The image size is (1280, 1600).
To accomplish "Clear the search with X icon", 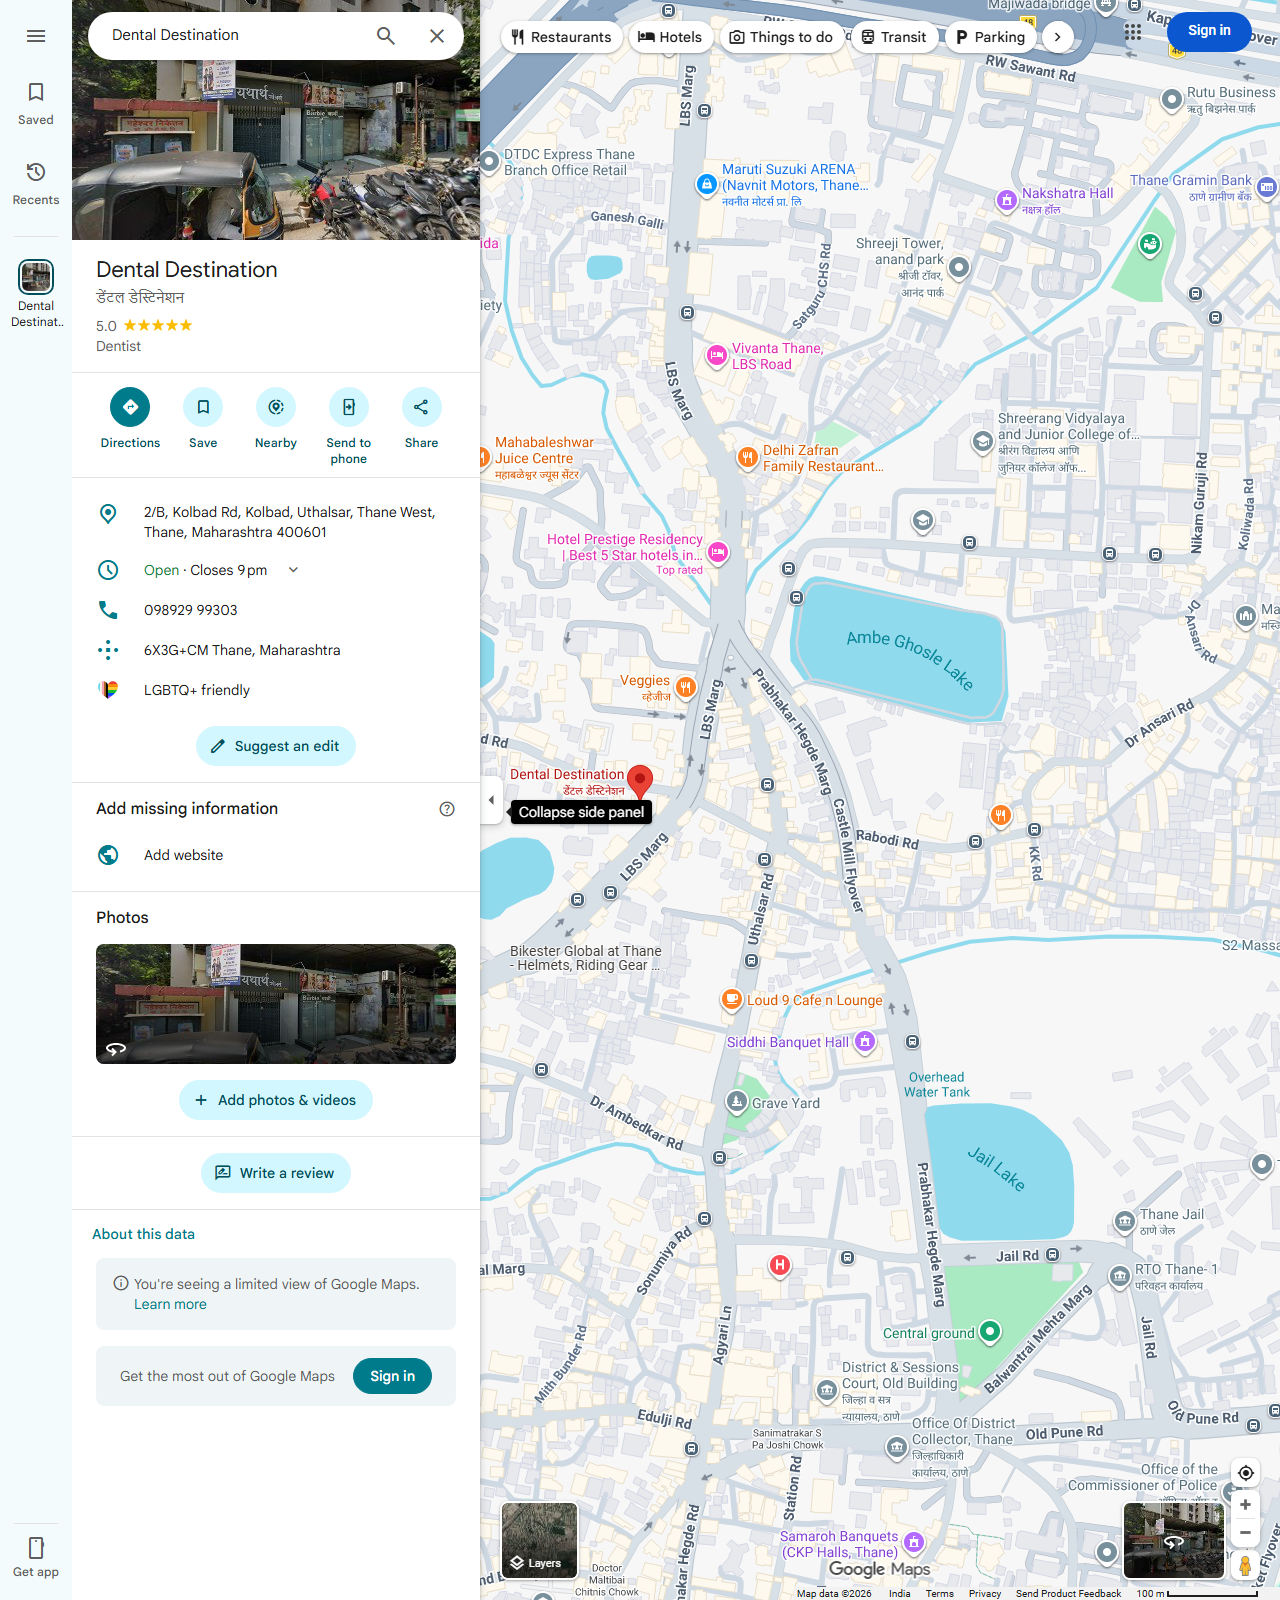I will [437, 36].
